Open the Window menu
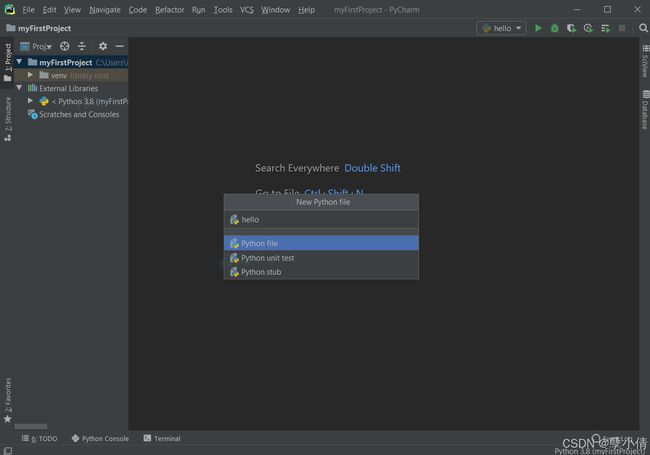The width and height of the screenshot is (650, 455). tap(275, 10)
